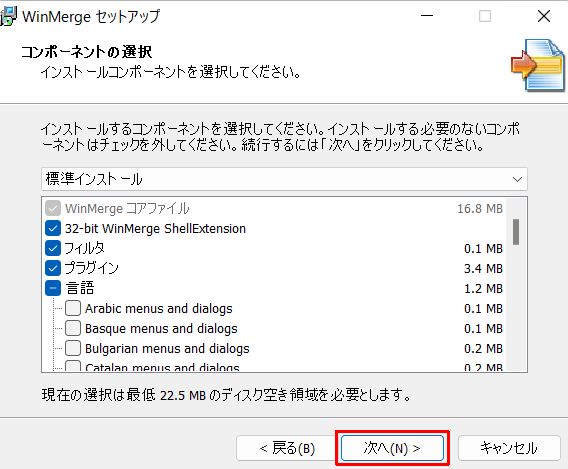Uncheck 32-bit WinMerge ShellExtension checkbox
568x469 pixels.
(x=53, y=229)
